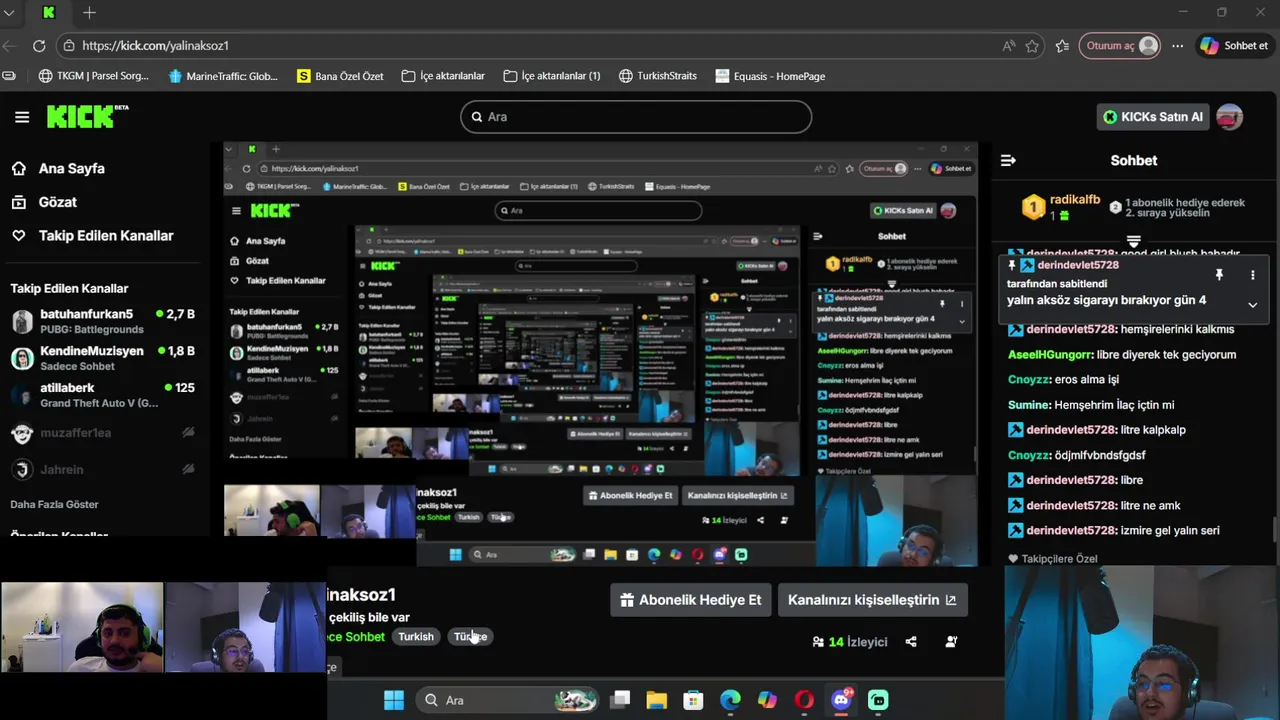Open offline channel muzaffer1ea
Screen dimensions: 1280x720
pyautogui.click(x=102, y=433)
